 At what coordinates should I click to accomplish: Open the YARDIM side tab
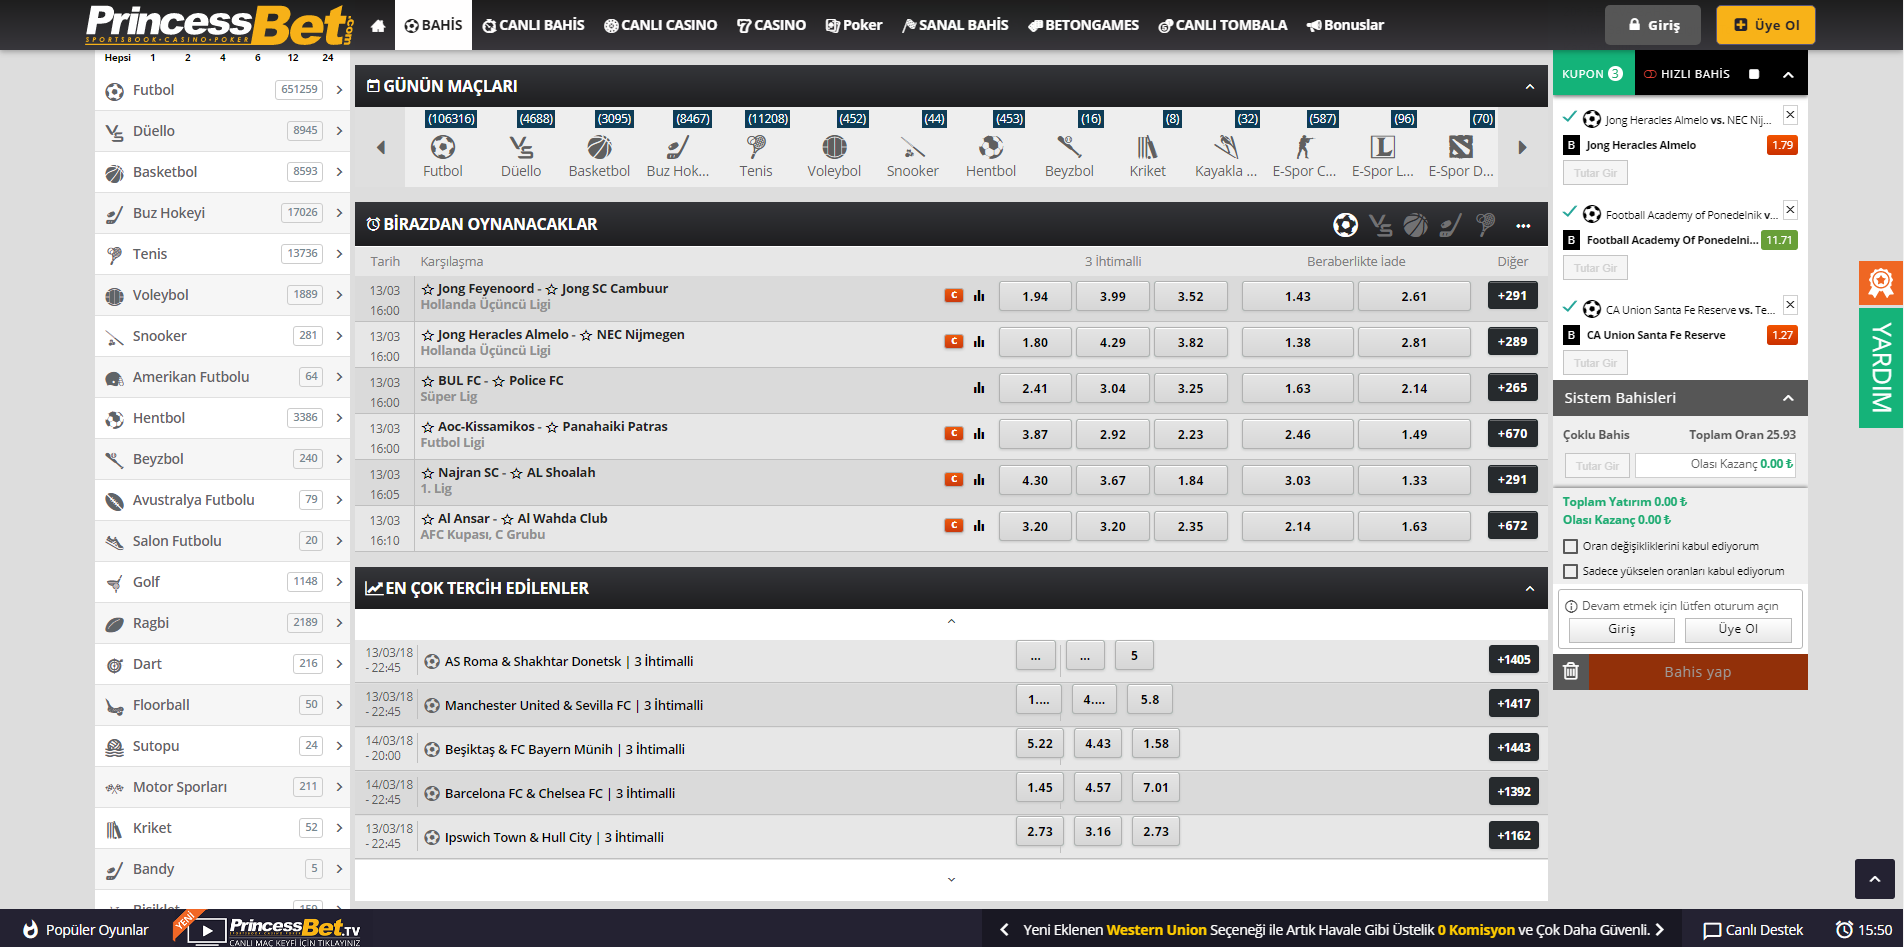point(1881,368)
